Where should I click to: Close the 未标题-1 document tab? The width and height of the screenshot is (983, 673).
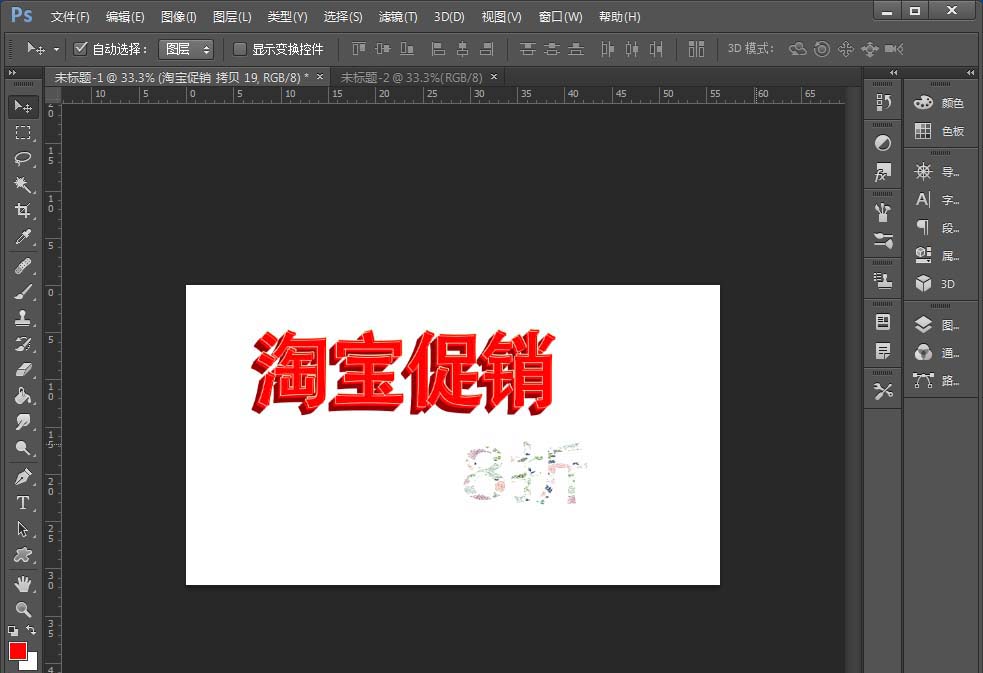320,76
